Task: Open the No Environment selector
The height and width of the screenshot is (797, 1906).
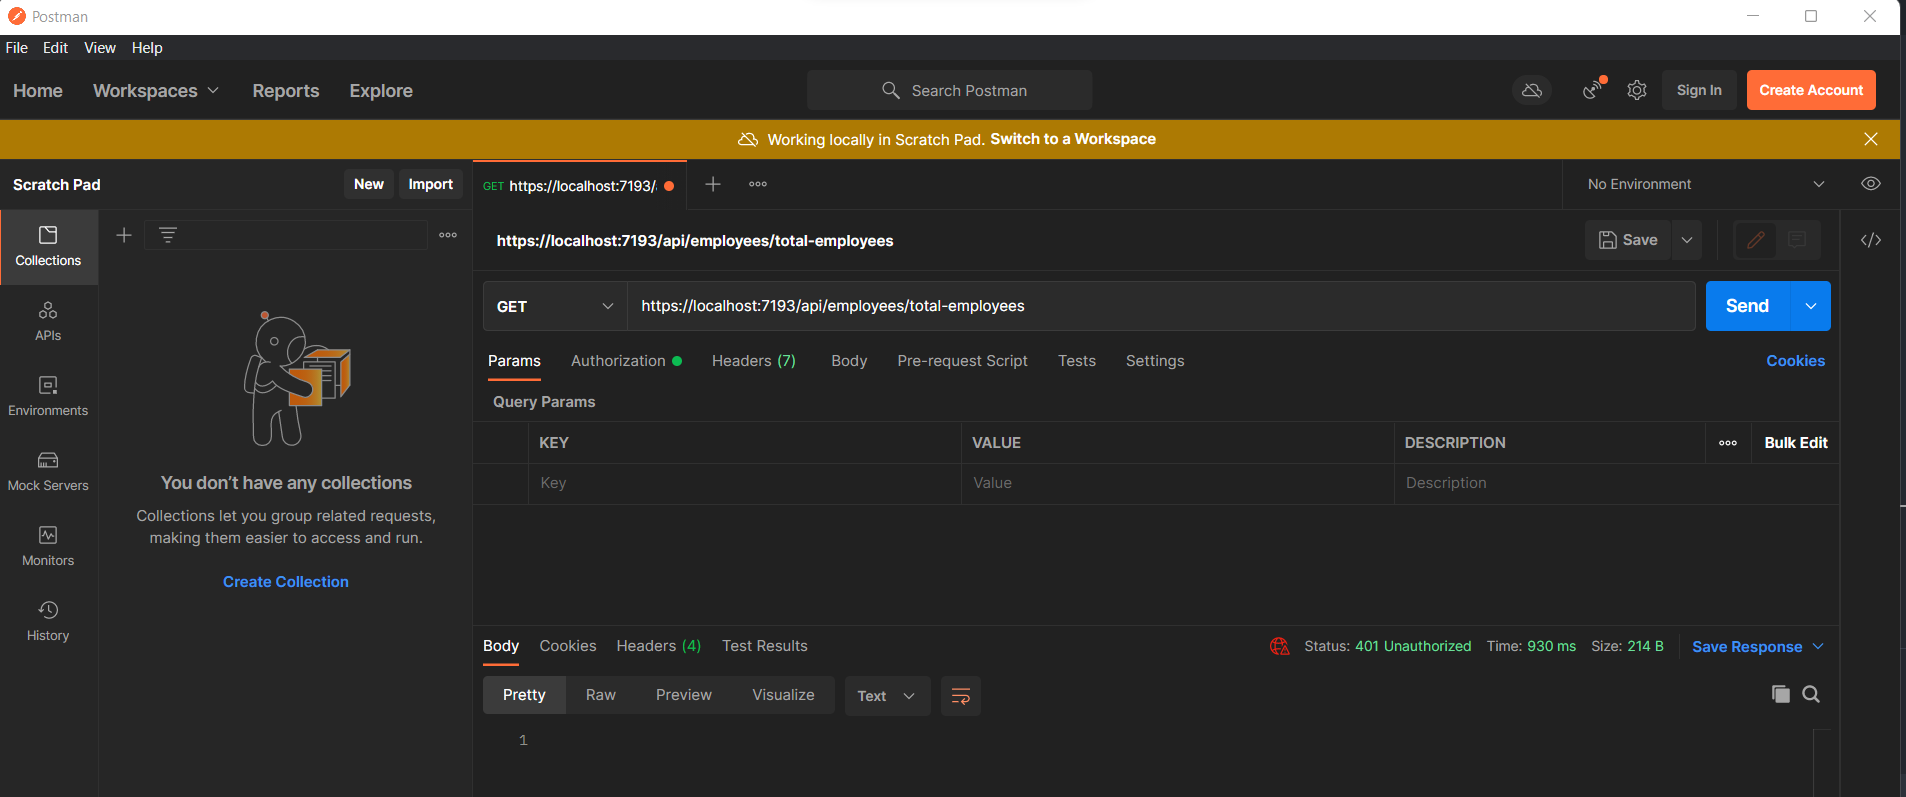Action: point(1705,184)
